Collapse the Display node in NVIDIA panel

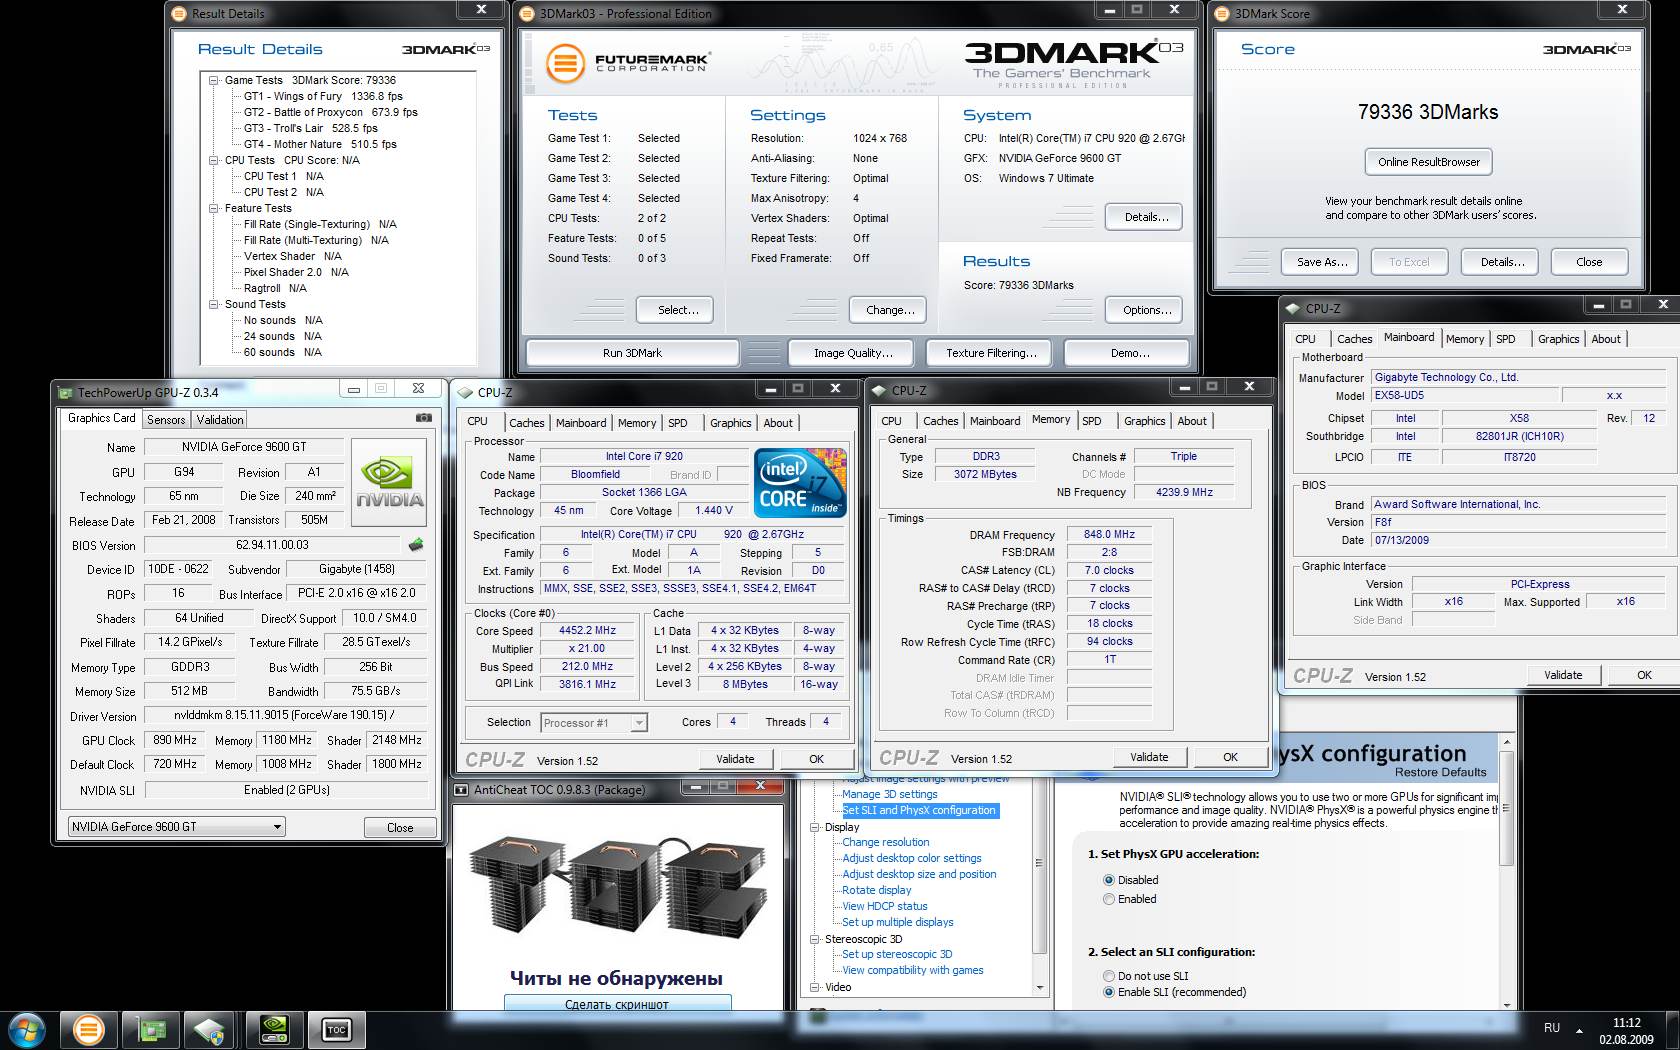pos(815,827)
